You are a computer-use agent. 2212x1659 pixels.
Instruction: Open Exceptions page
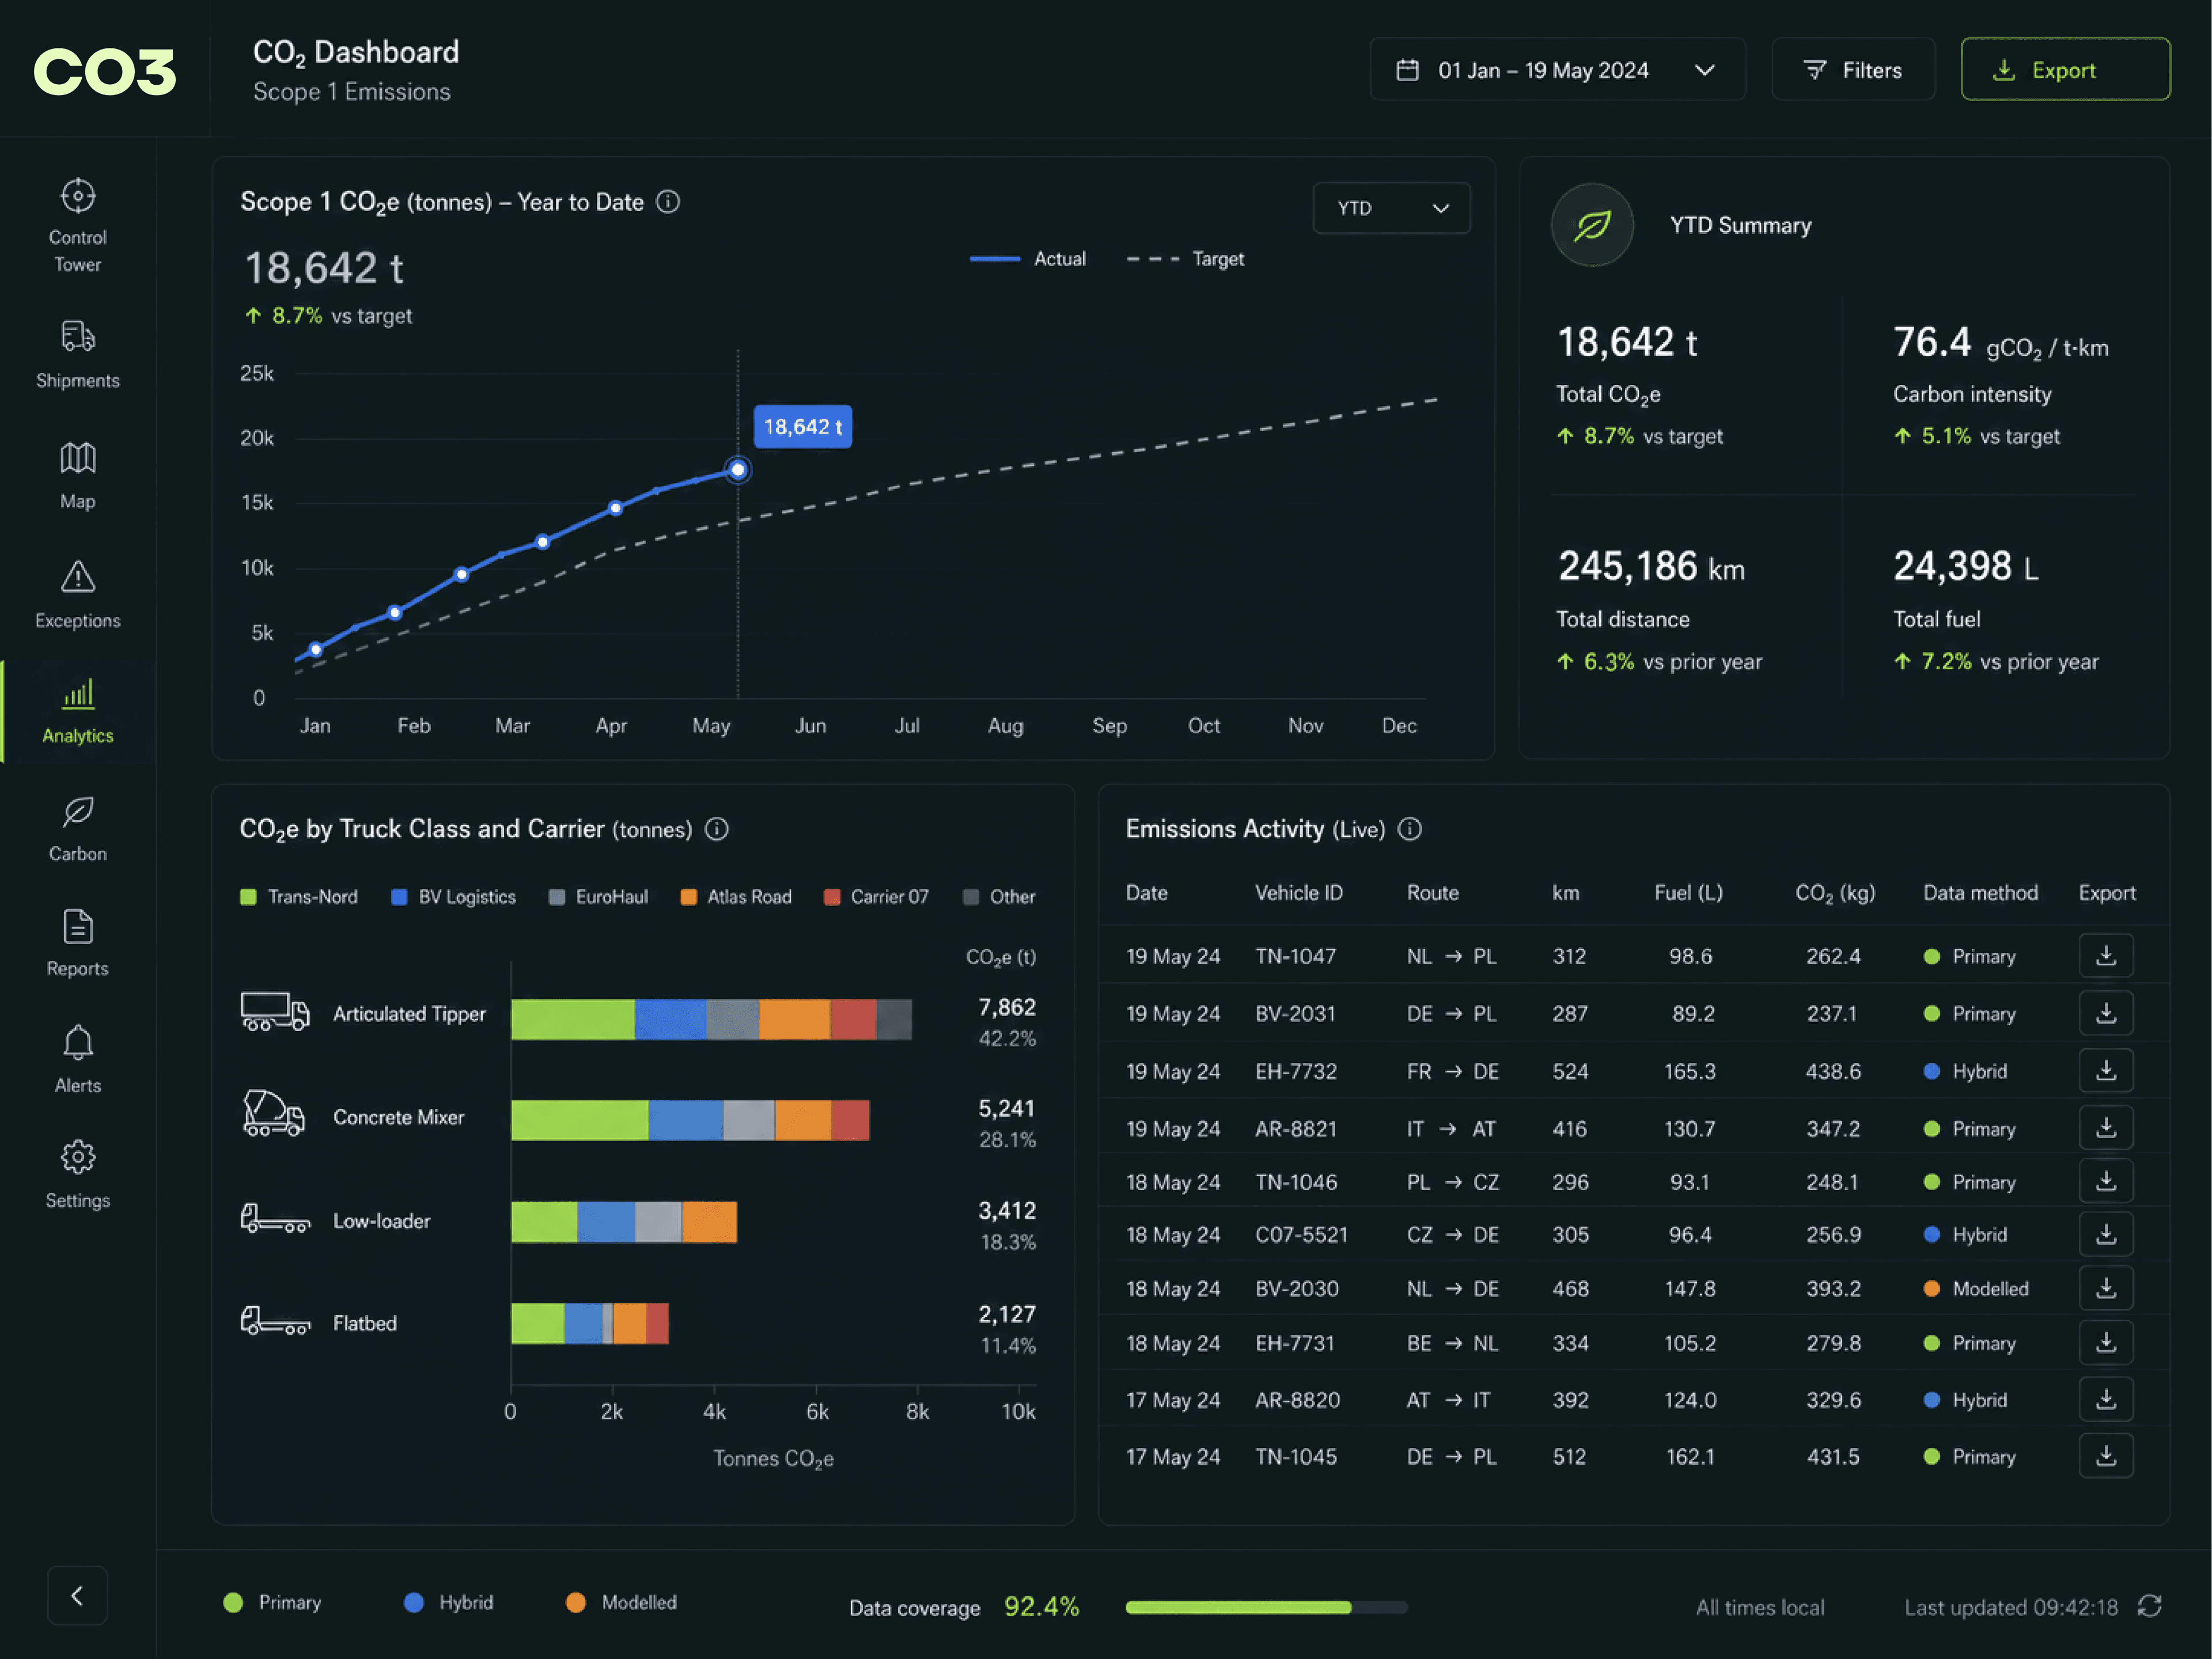tap(78, 595)
